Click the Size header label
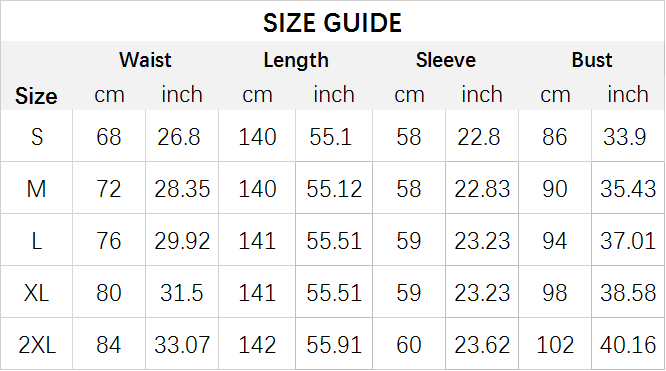Viewport: 666px width, 371px height. coord(36,96)
